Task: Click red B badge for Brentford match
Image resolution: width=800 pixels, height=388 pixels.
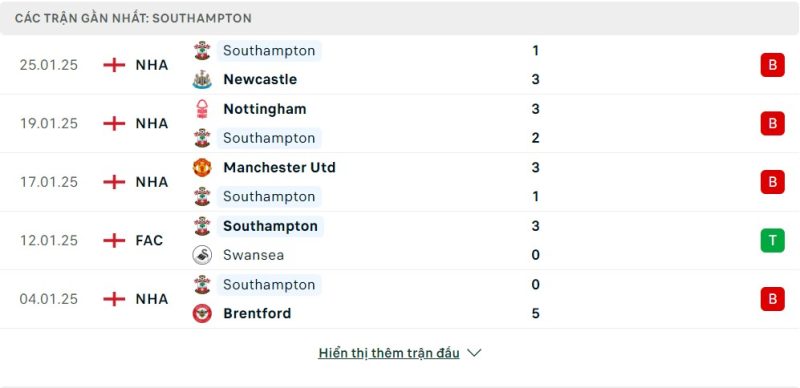Action: 772,299
